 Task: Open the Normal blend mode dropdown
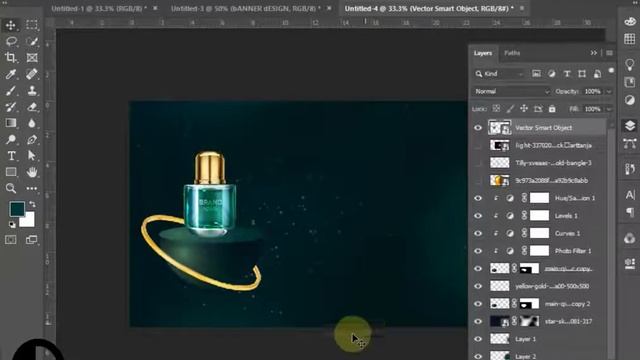[x=512, y=91]
